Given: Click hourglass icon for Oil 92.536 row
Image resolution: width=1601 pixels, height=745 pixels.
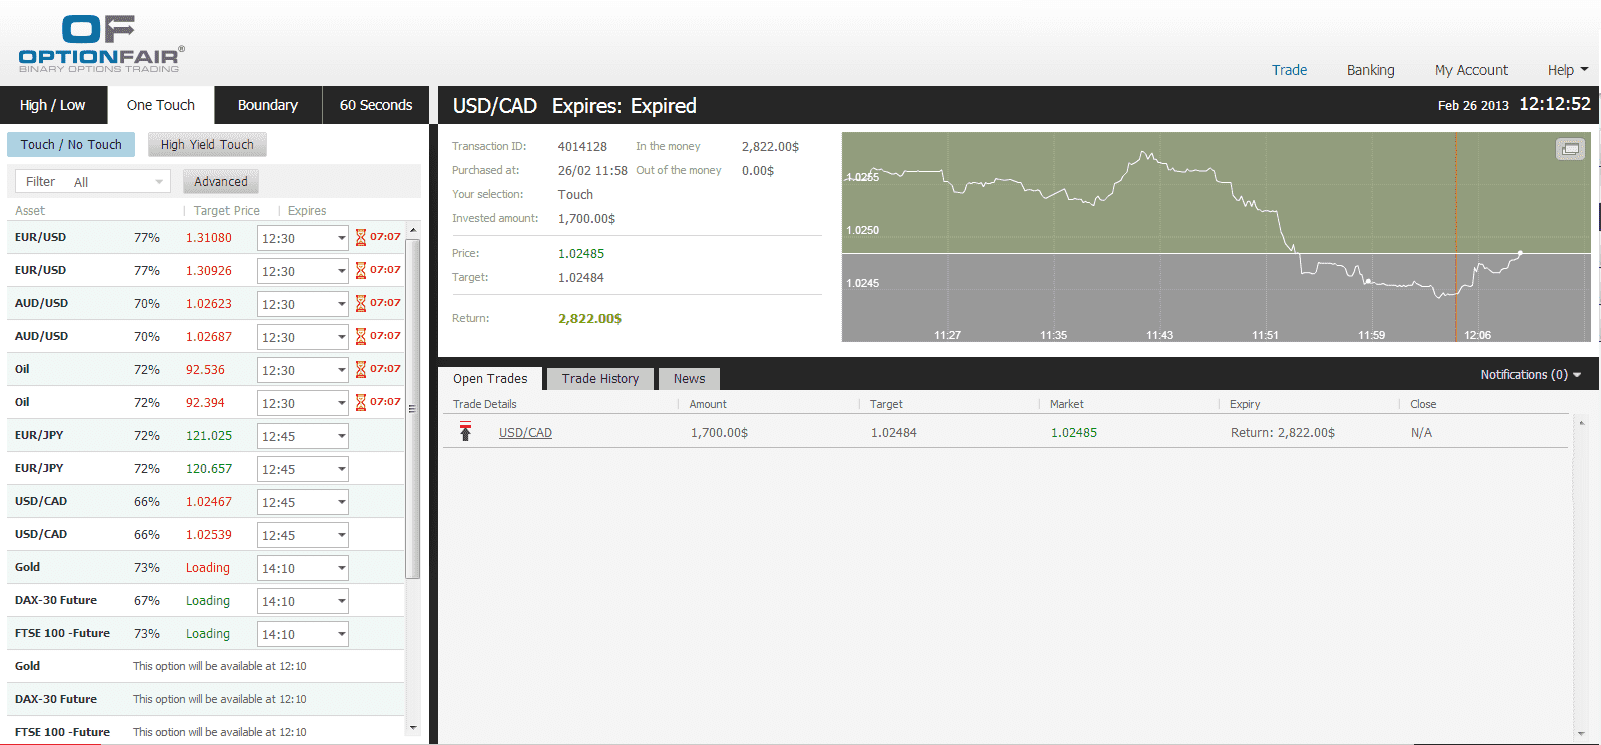Looking at the screenshot, I should tap(361, 369).
